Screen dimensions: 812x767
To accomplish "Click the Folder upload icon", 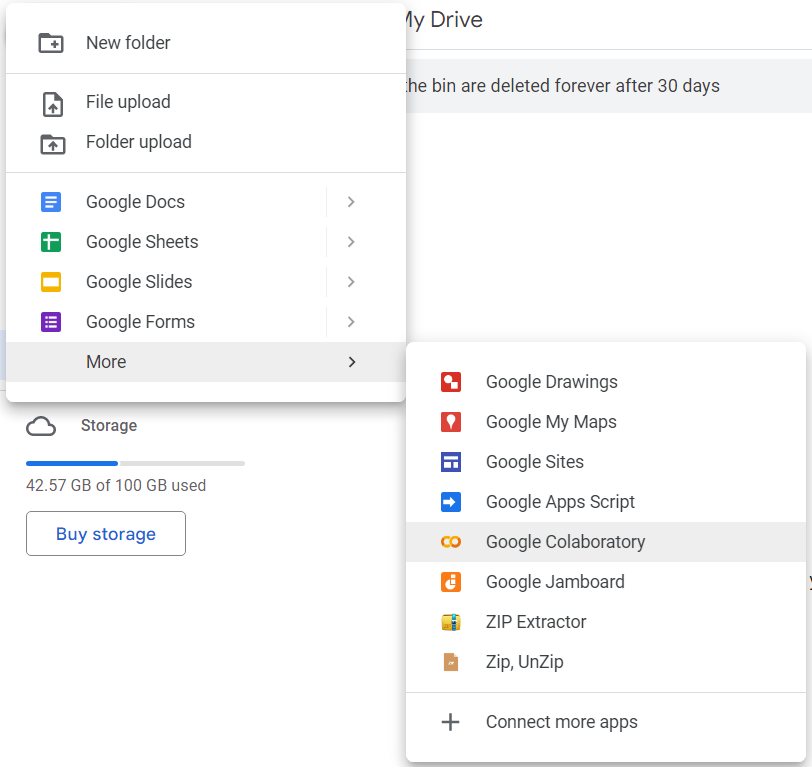I will click(x=53, y=144).
